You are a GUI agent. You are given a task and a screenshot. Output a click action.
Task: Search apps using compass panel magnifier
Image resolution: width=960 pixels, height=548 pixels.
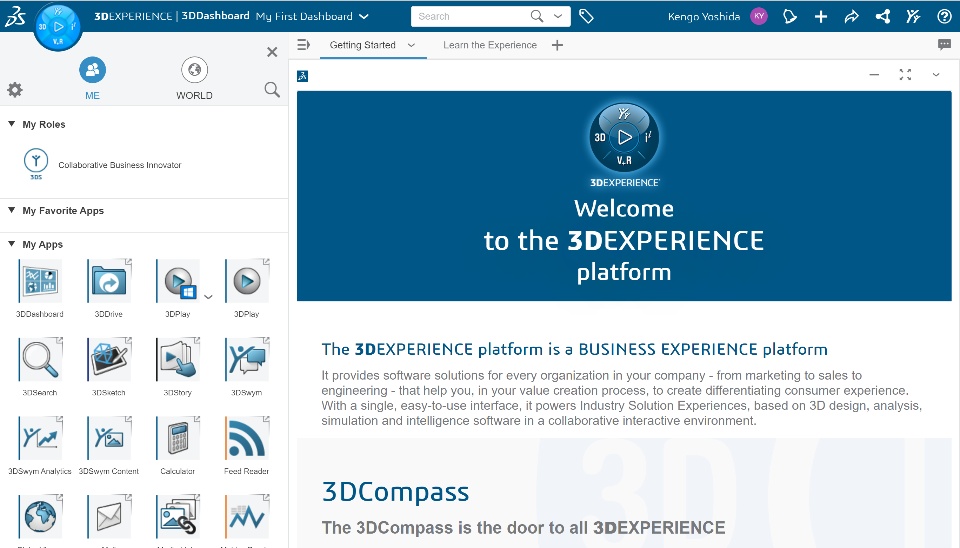(x=272, y=90)
